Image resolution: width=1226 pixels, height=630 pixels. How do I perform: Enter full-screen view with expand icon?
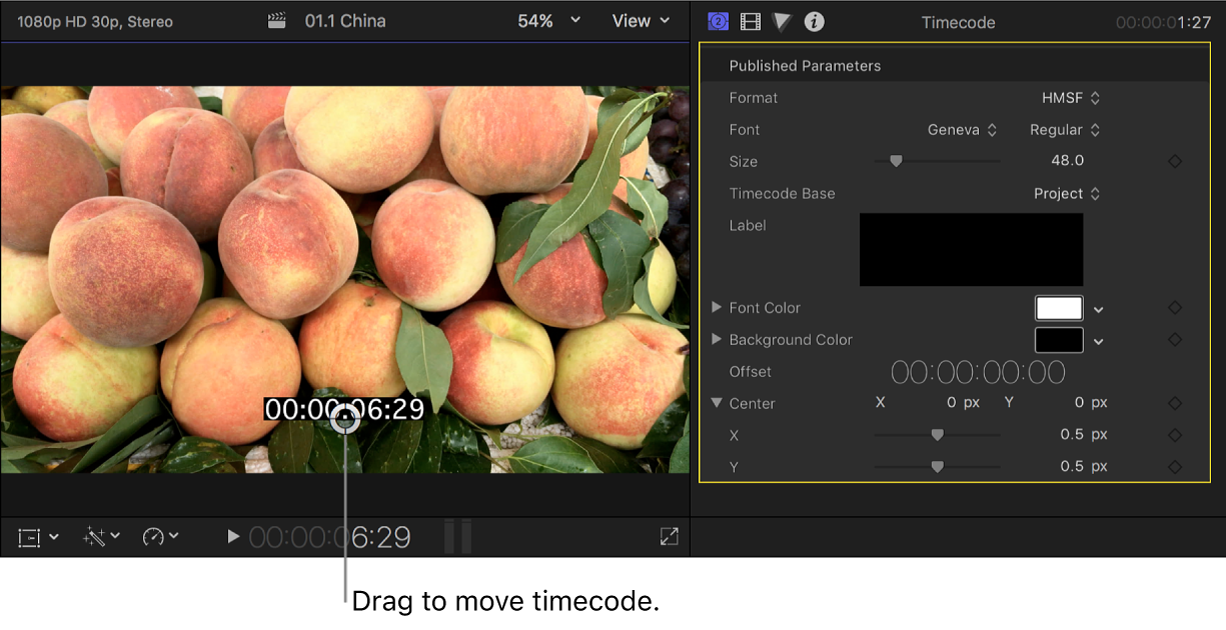pos(668,537)
